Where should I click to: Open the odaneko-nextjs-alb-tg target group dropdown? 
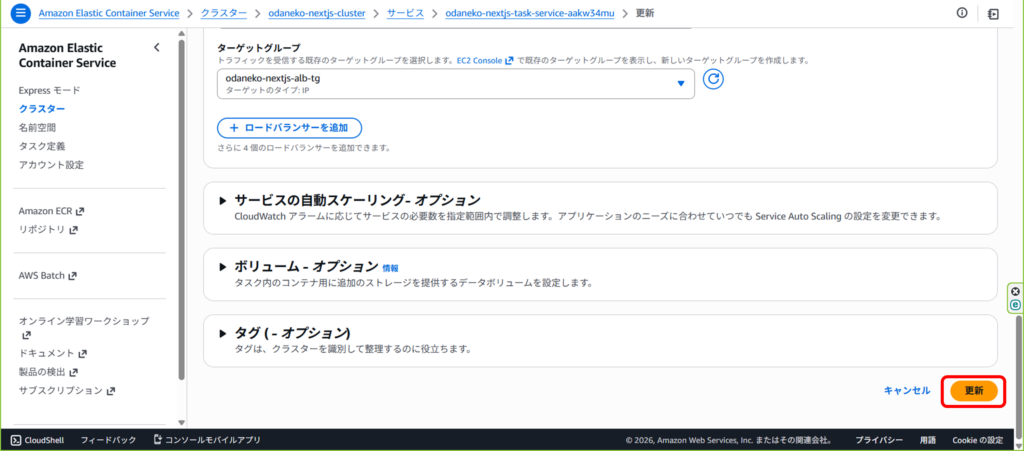pos(455,83)
